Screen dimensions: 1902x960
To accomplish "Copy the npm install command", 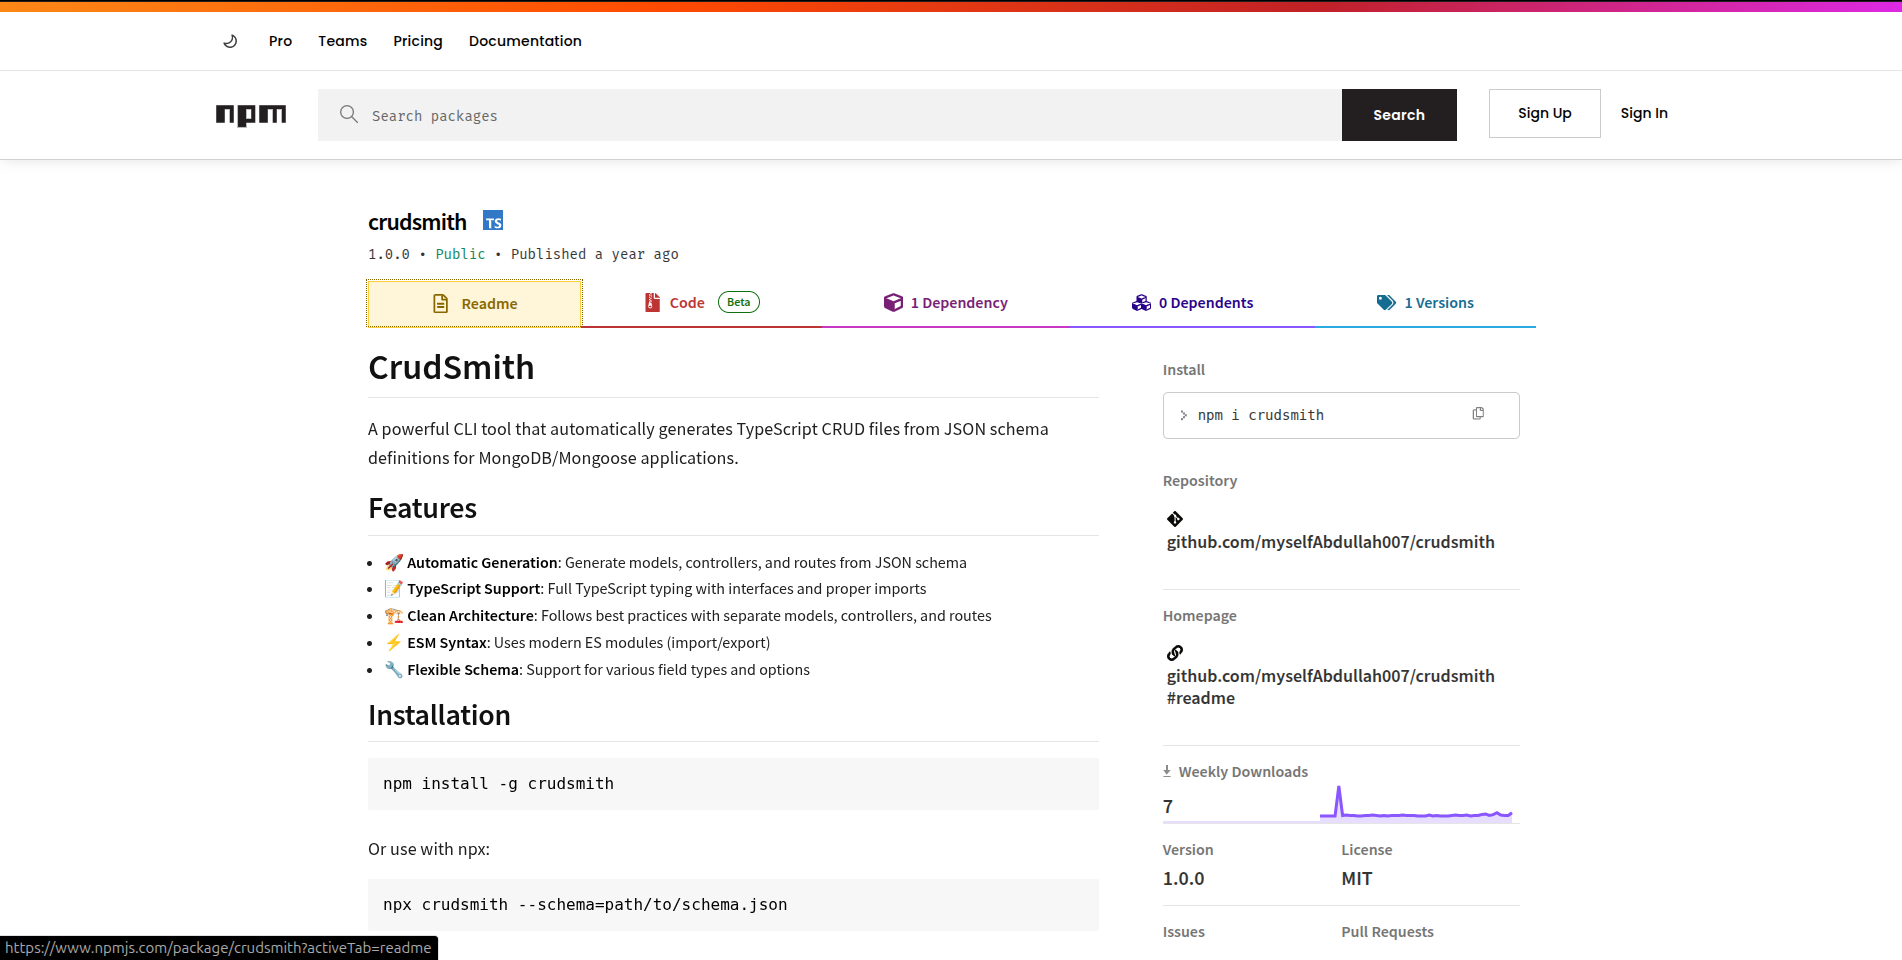I will pos(1478,414).
